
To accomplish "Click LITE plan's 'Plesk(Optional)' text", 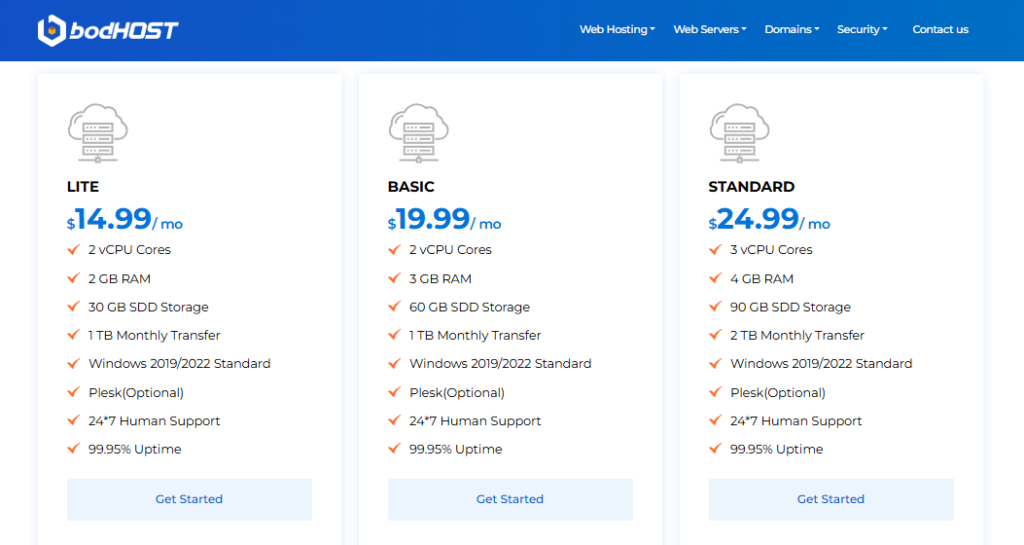I will point(136,393).
